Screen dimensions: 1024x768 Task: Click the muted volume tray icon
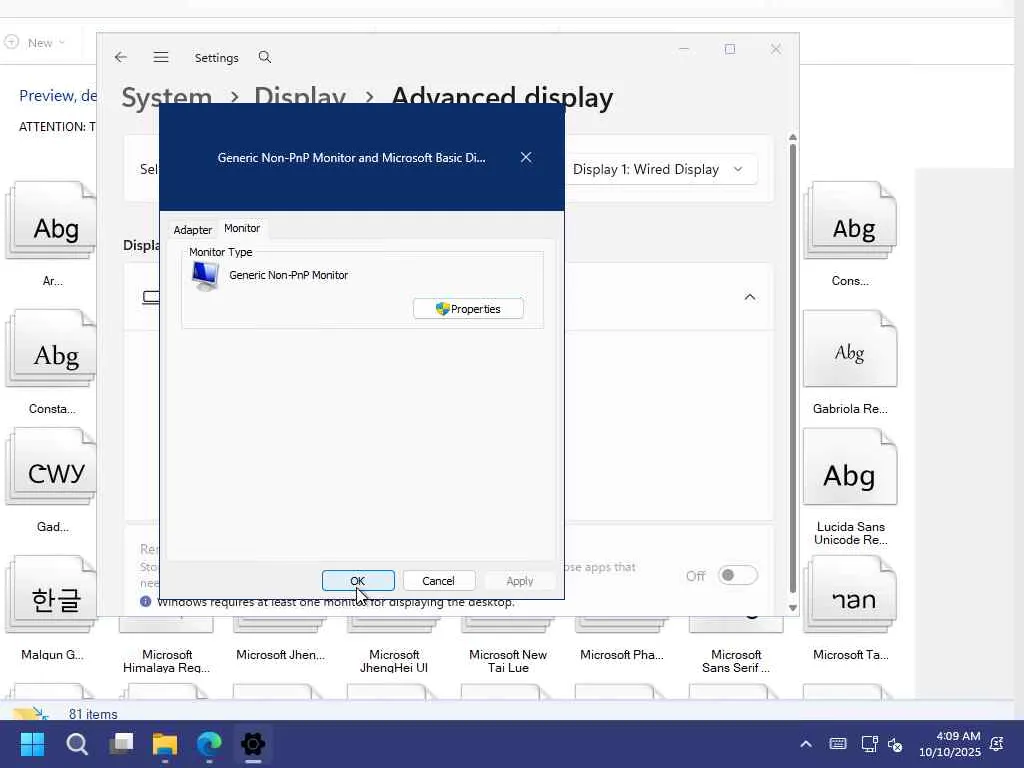(x=895, y=744)
